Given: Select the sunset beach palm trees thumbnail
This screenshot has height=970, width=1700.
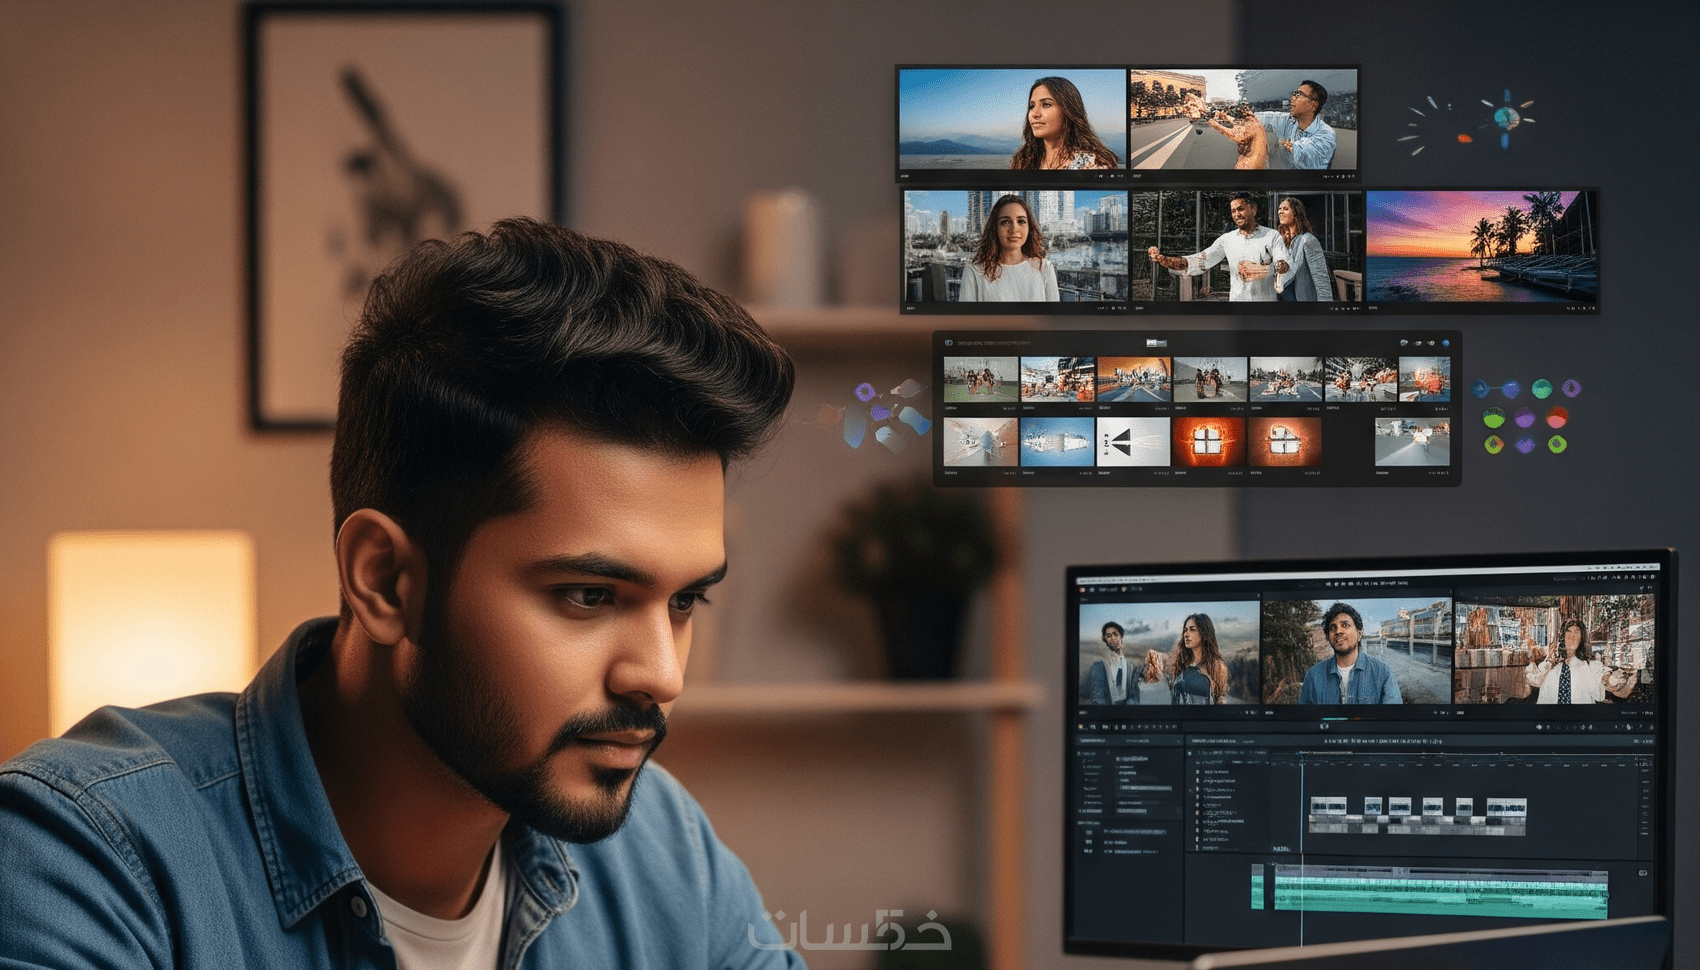Looking at the screenshot, I should pyautogui.click(x=1480, y=246).
